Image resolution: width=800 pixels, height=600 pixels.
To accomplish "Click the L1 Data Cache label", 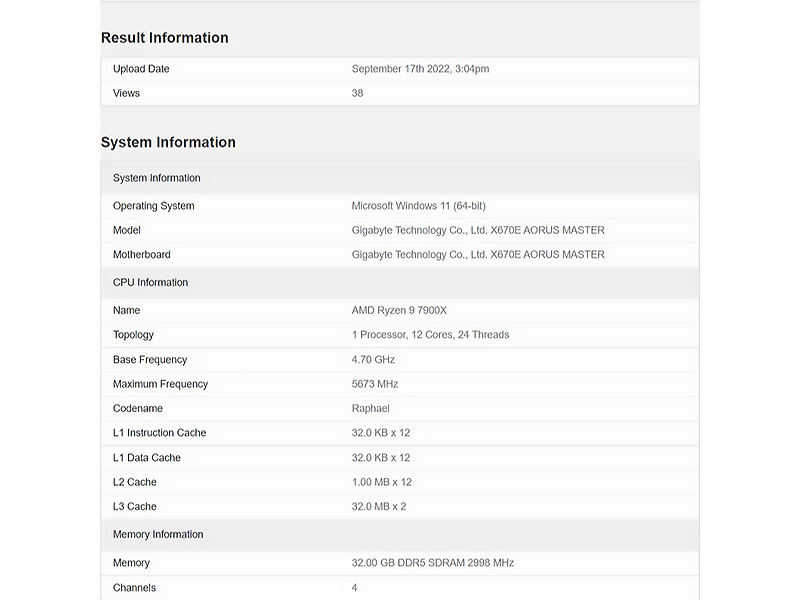I will coord(146,458).
